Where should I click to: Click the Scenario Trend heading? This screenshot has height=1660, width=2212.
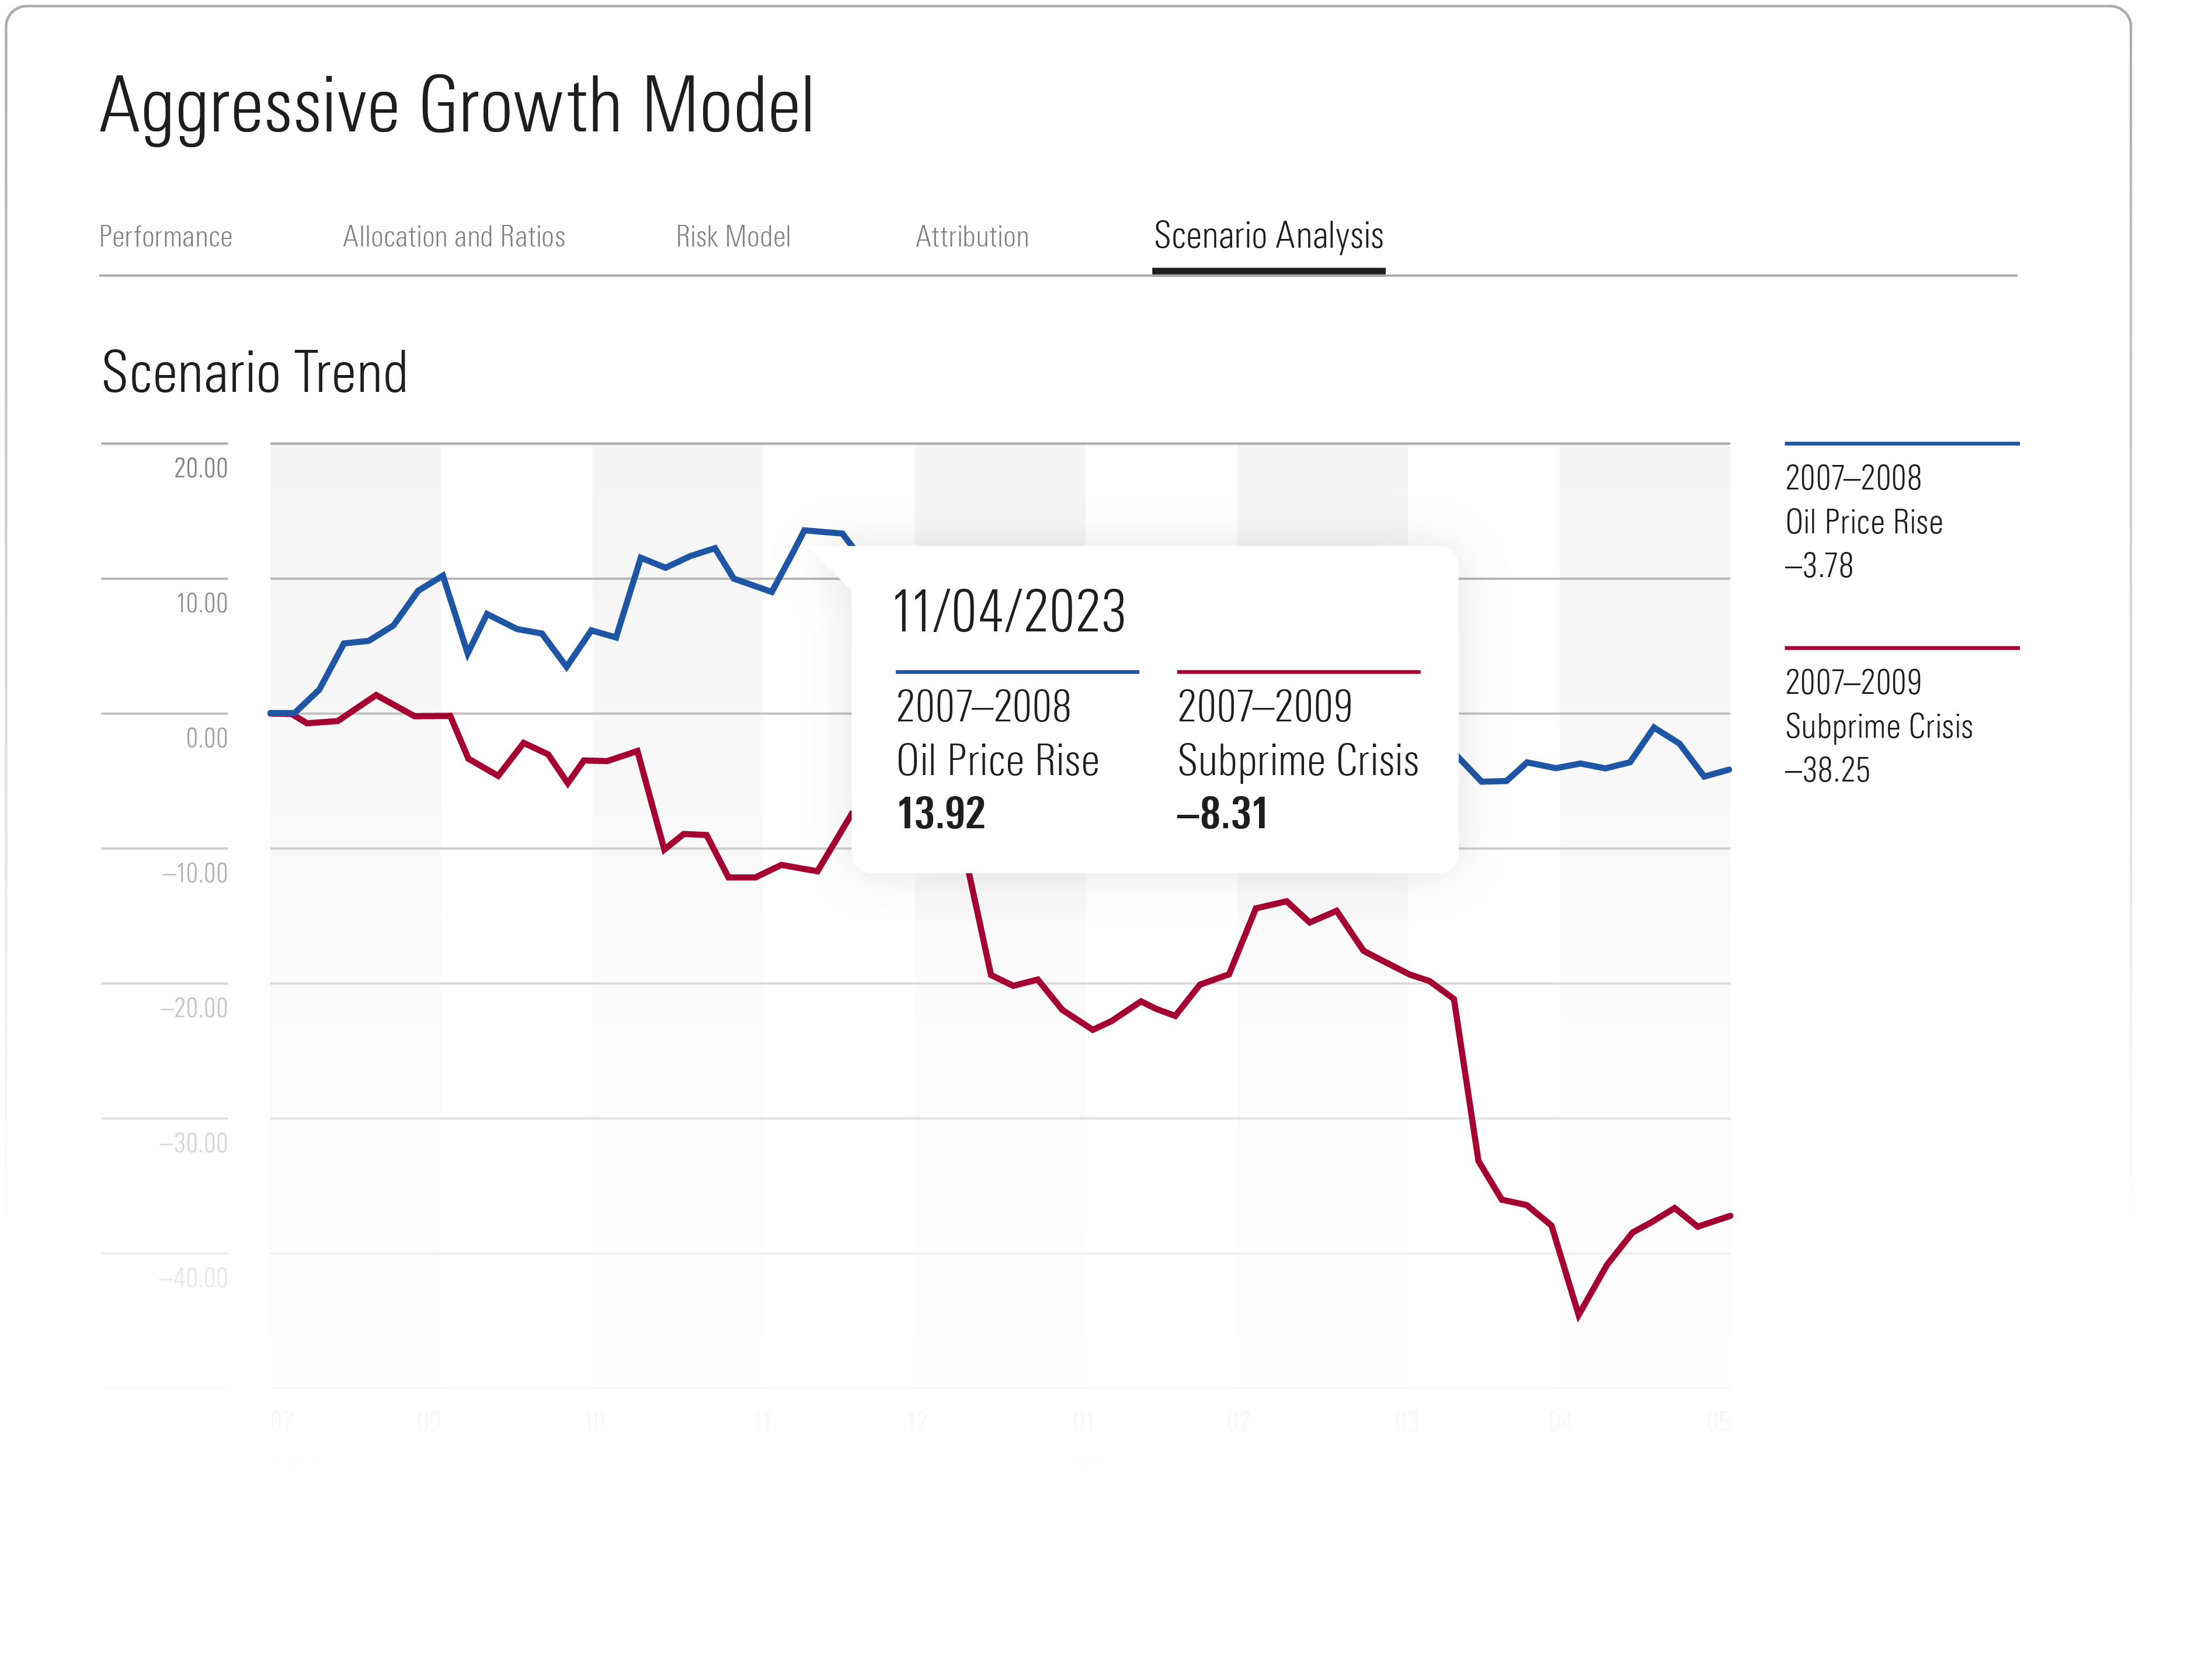(x=255, y=372)
